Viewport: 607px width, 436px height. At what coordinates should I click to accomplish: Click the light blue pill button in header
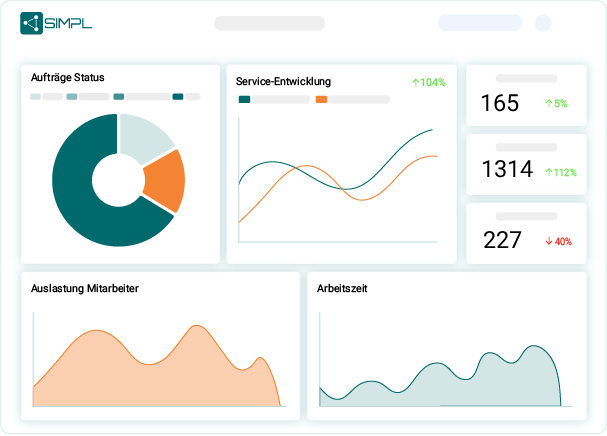pos(479,23)
